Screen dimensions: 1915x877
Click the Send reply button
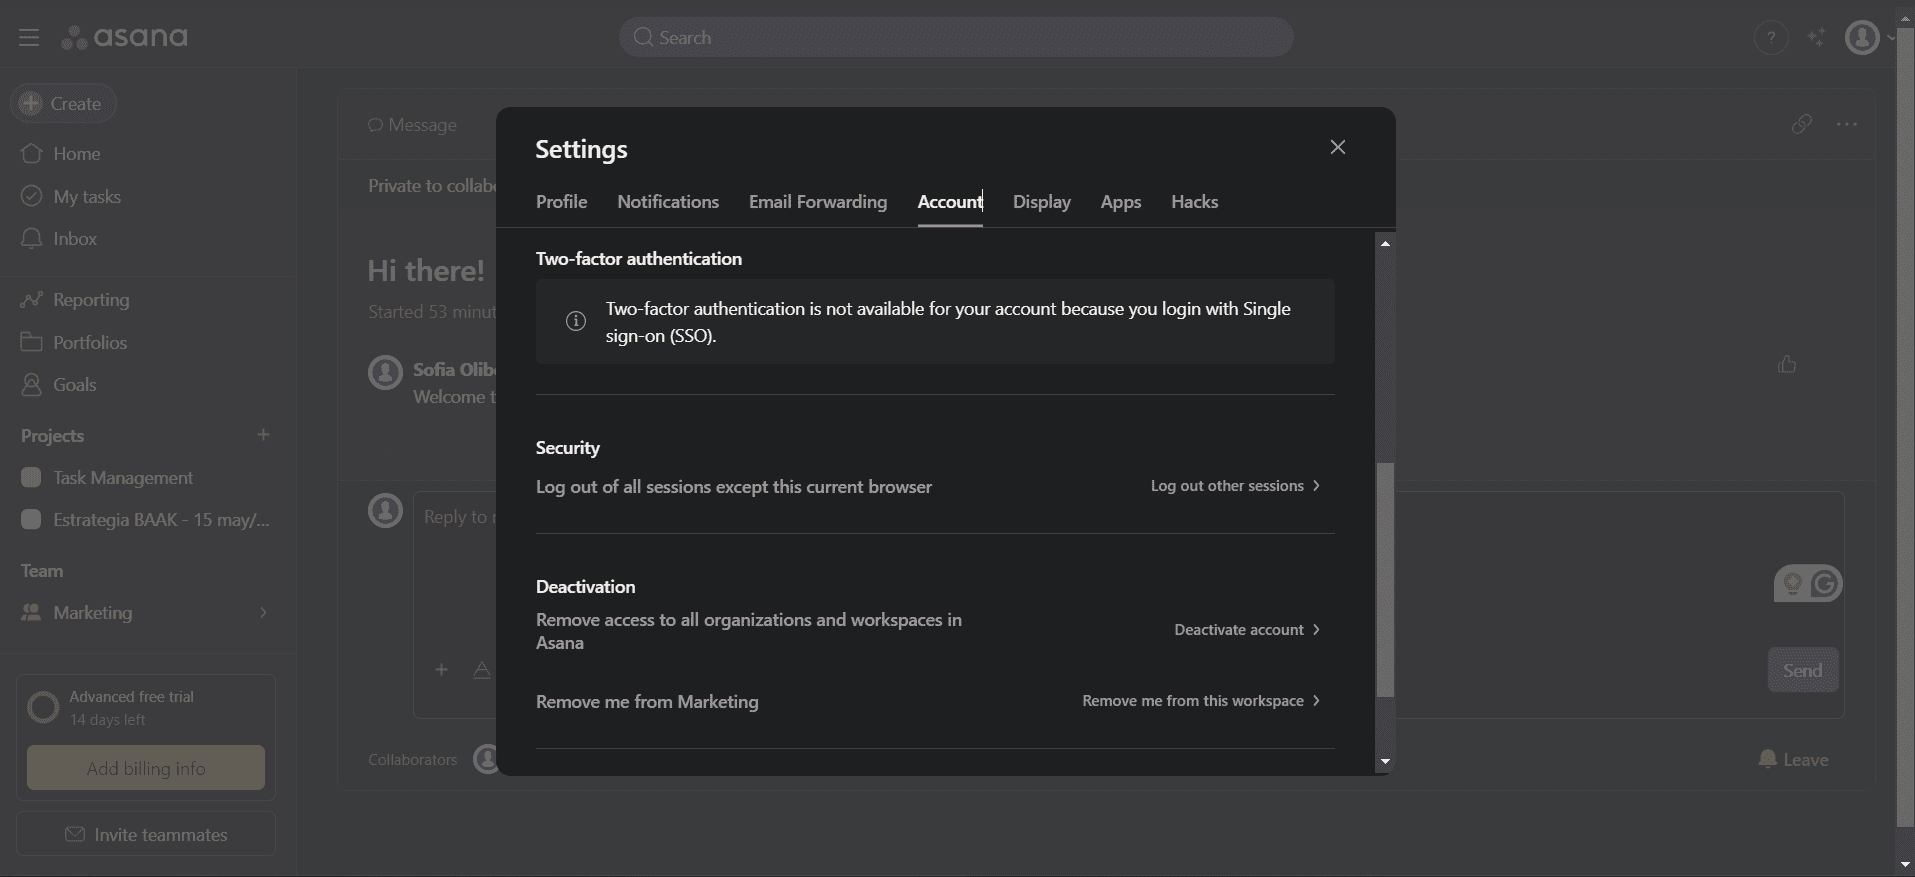1803,670
